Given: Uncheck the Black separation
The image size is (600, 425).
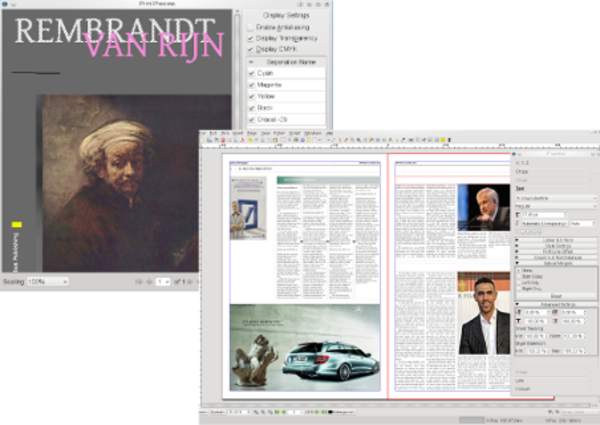Looking at the screenshot, I should tap(251, 107).
